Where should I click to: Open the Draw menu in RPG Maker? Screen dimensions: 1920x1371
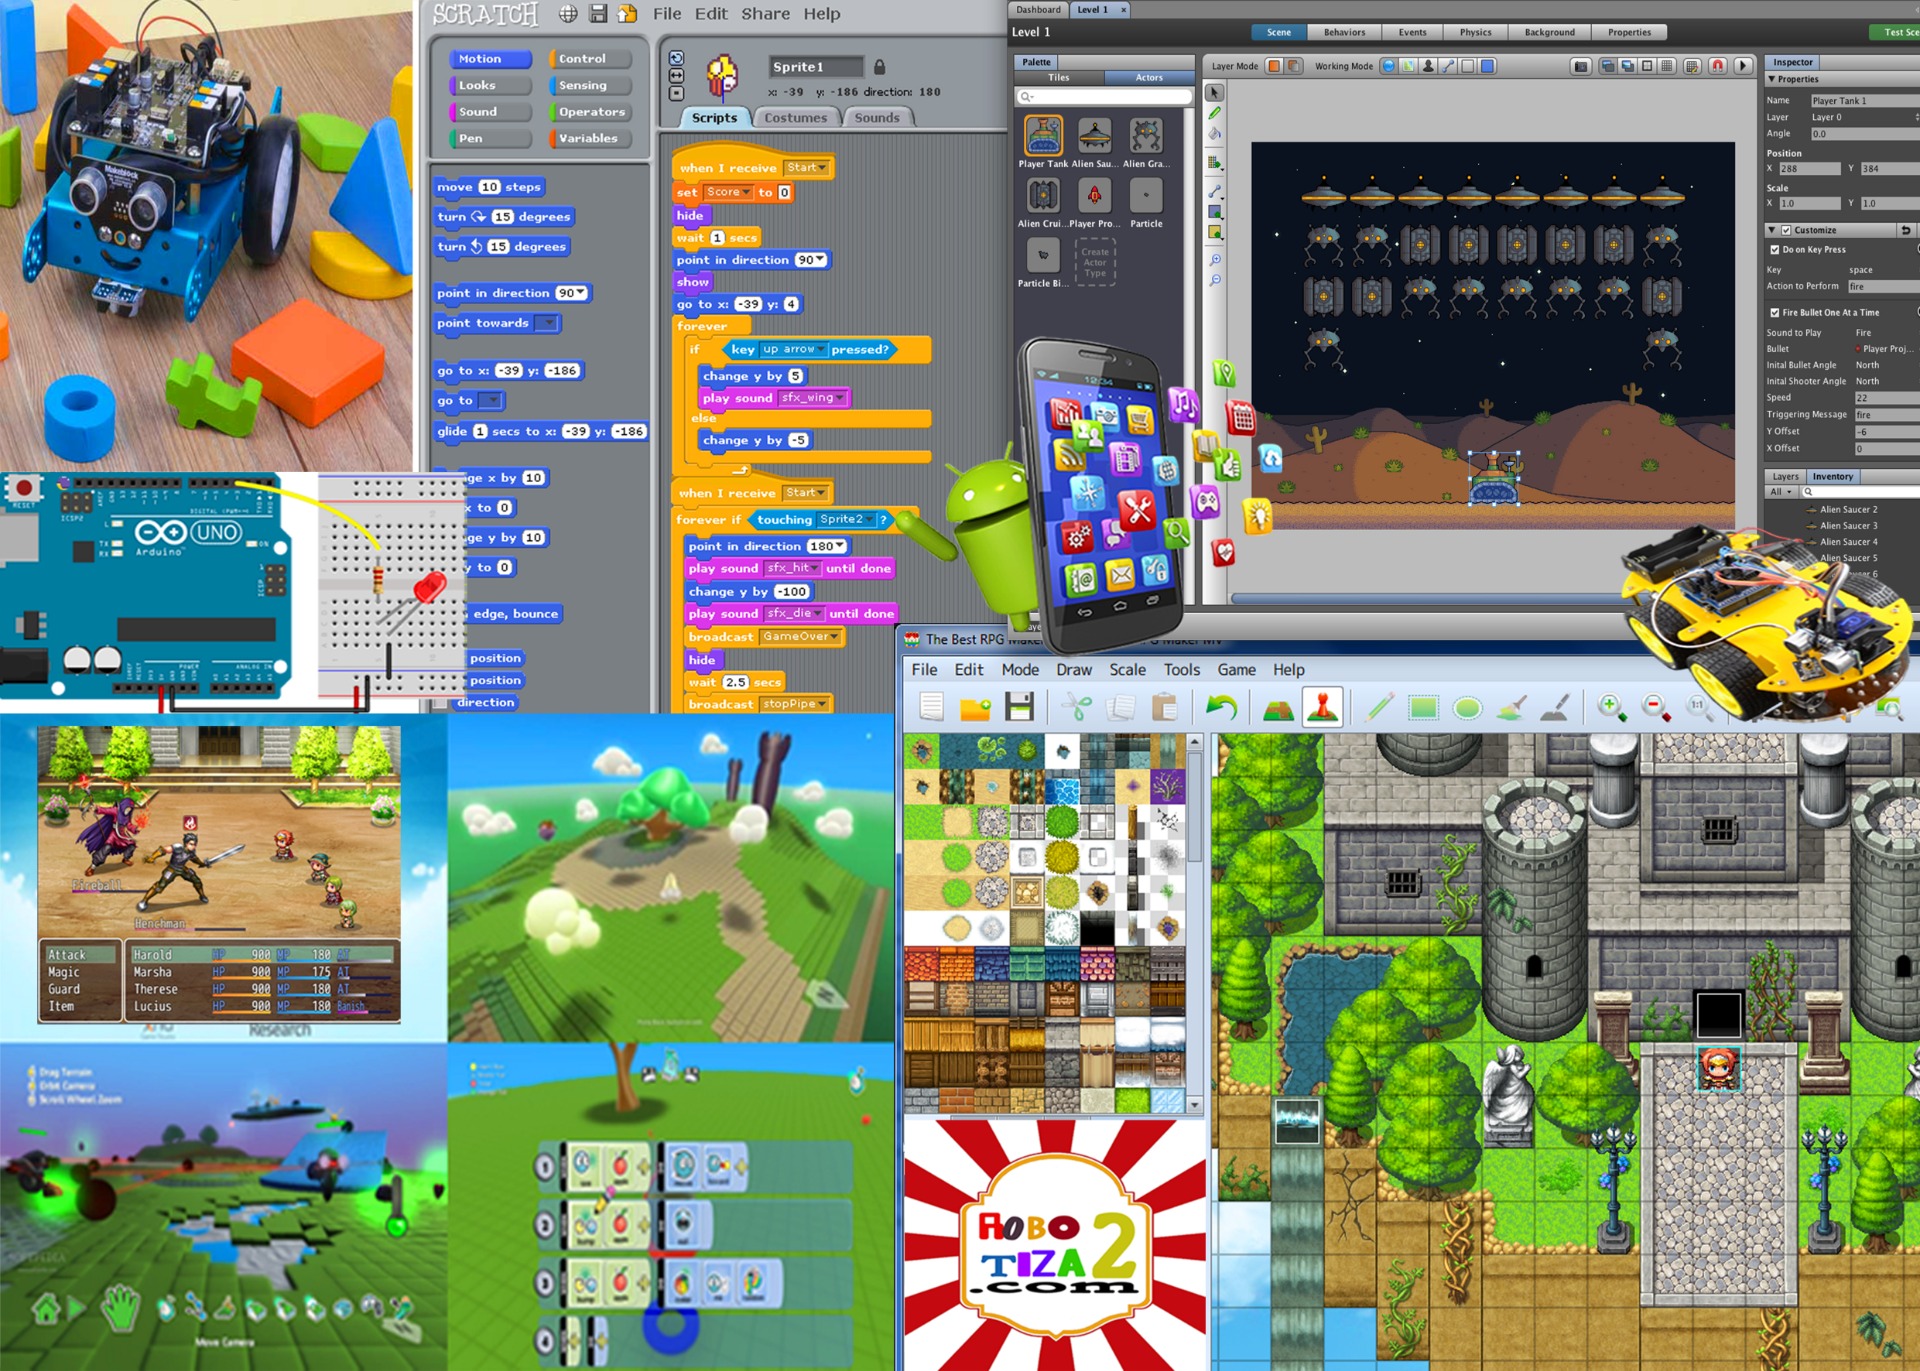pos(1073,670)
